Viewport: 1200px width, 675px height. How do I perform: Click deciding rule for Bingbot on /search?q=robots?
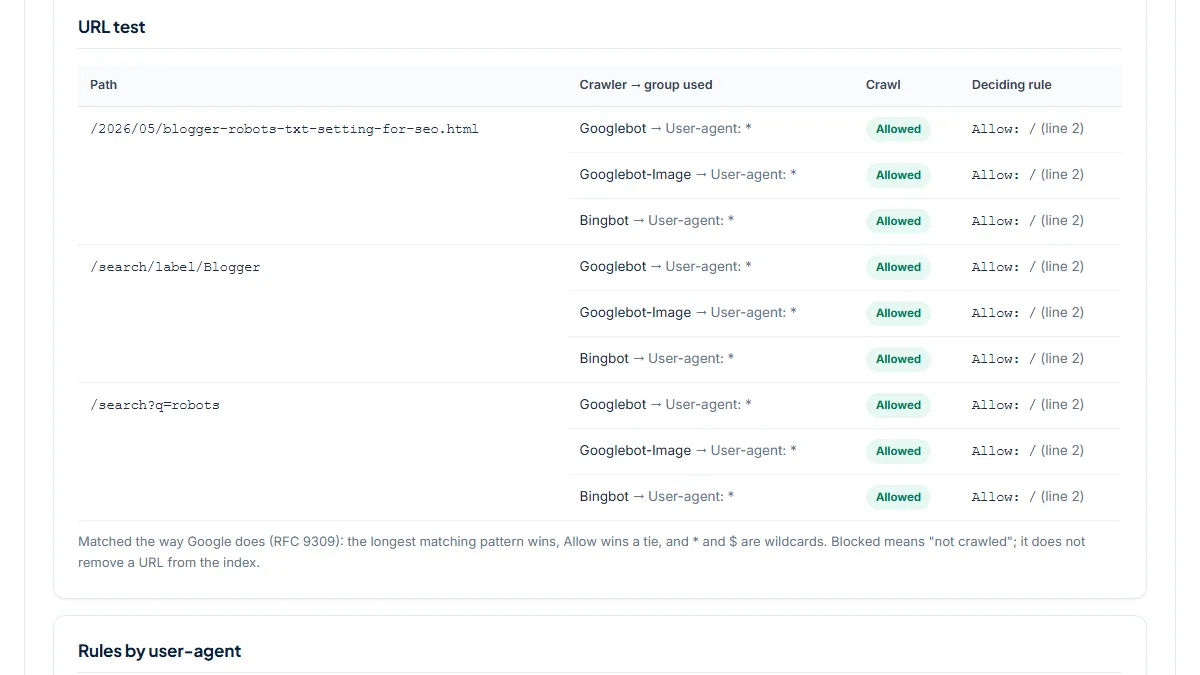pos(1027,497)
